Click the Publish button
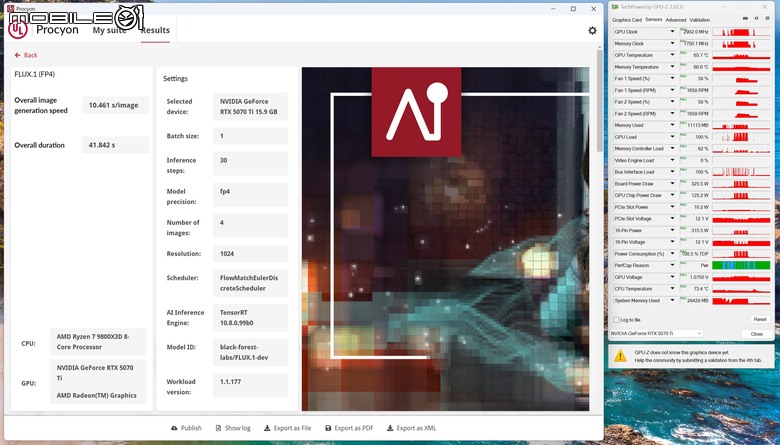780x445 pixels. [x=186, y=428]
